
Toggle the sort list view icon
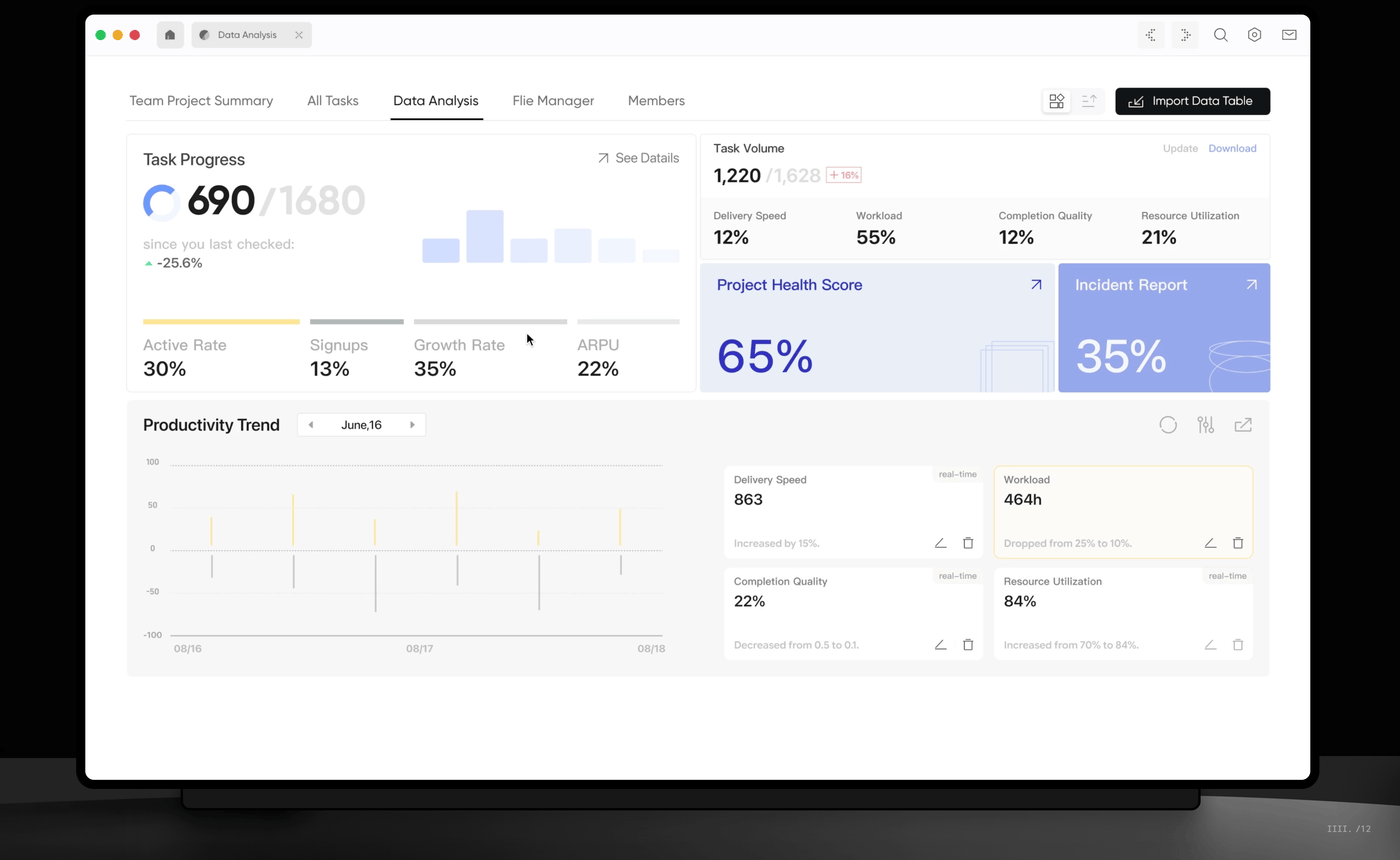point(1089,101)
